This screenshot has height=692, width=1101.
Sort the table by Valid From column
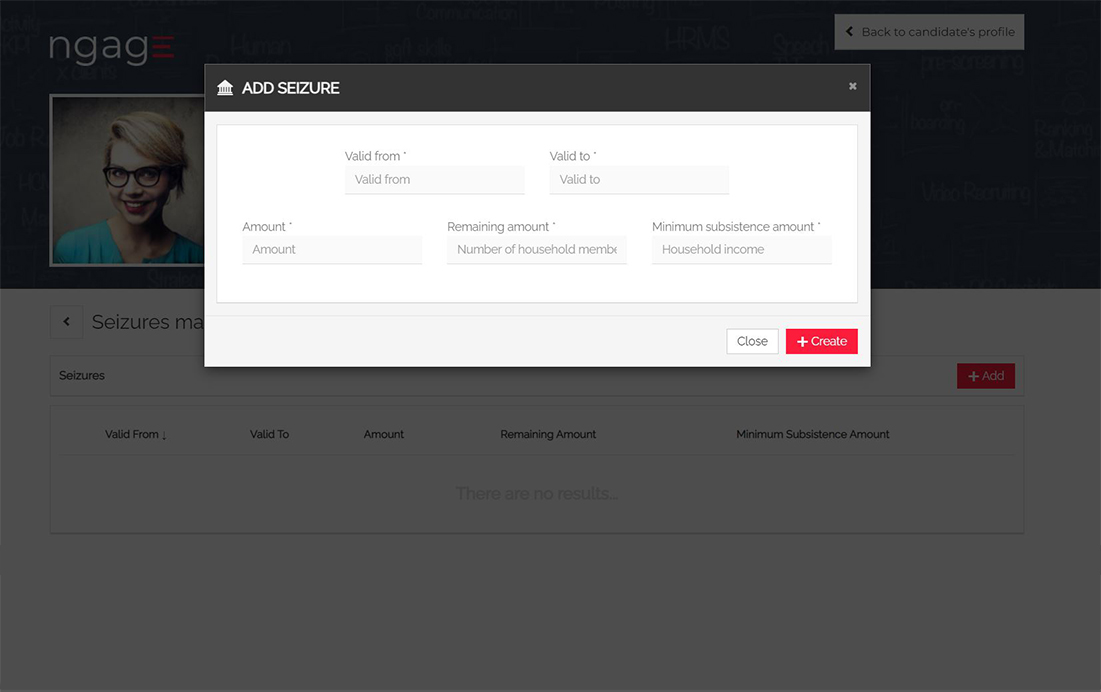click(135, 435)
